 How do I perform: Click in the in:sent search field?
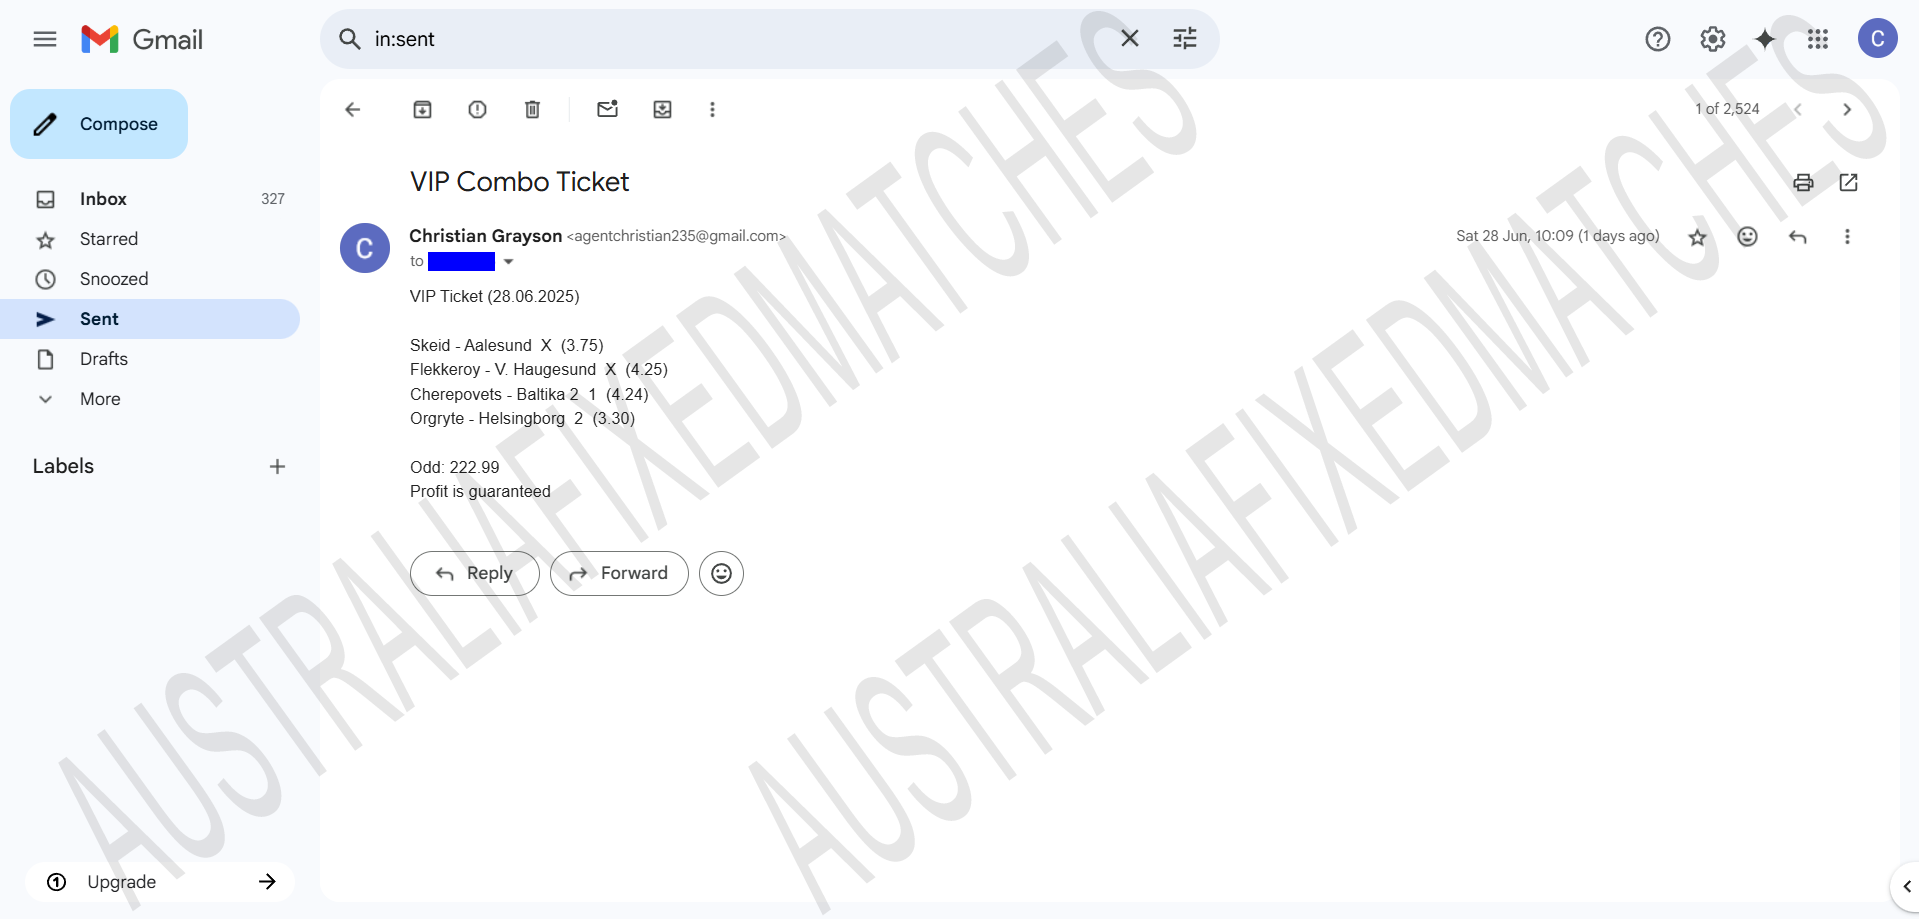tap(735, 39)
